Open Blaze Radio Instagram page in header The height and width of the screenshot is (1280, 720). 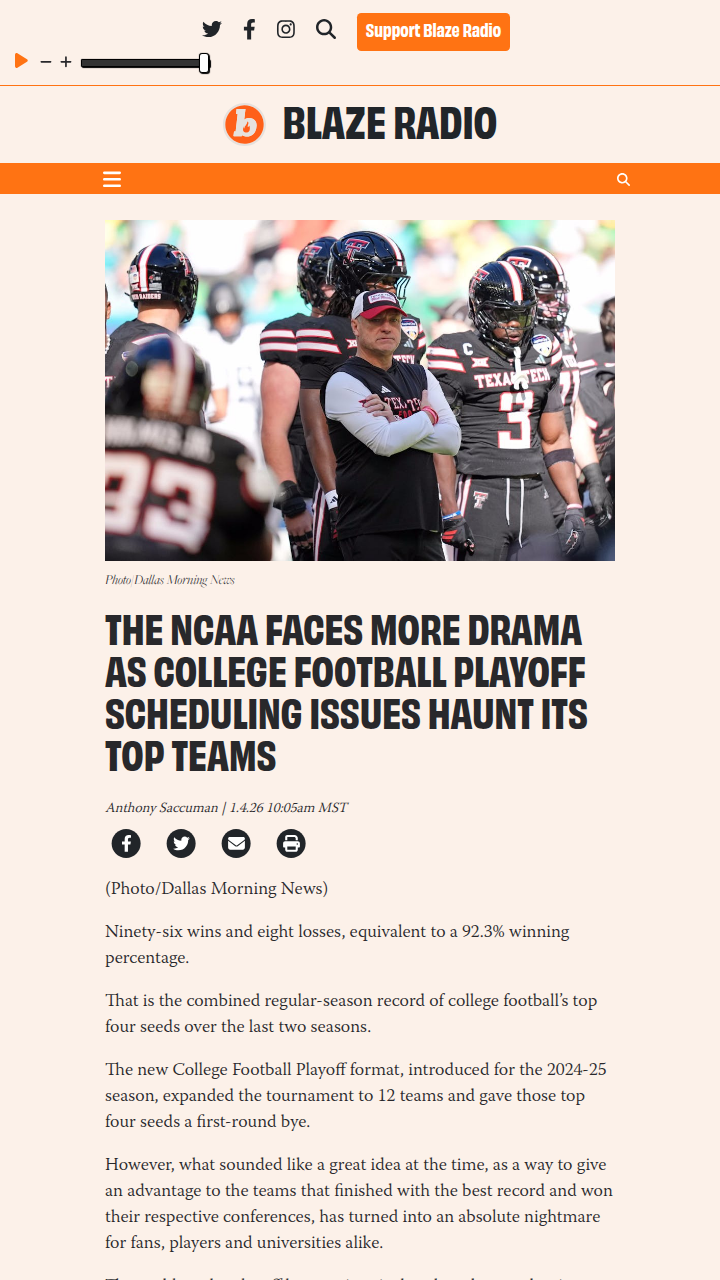point(286,30)
